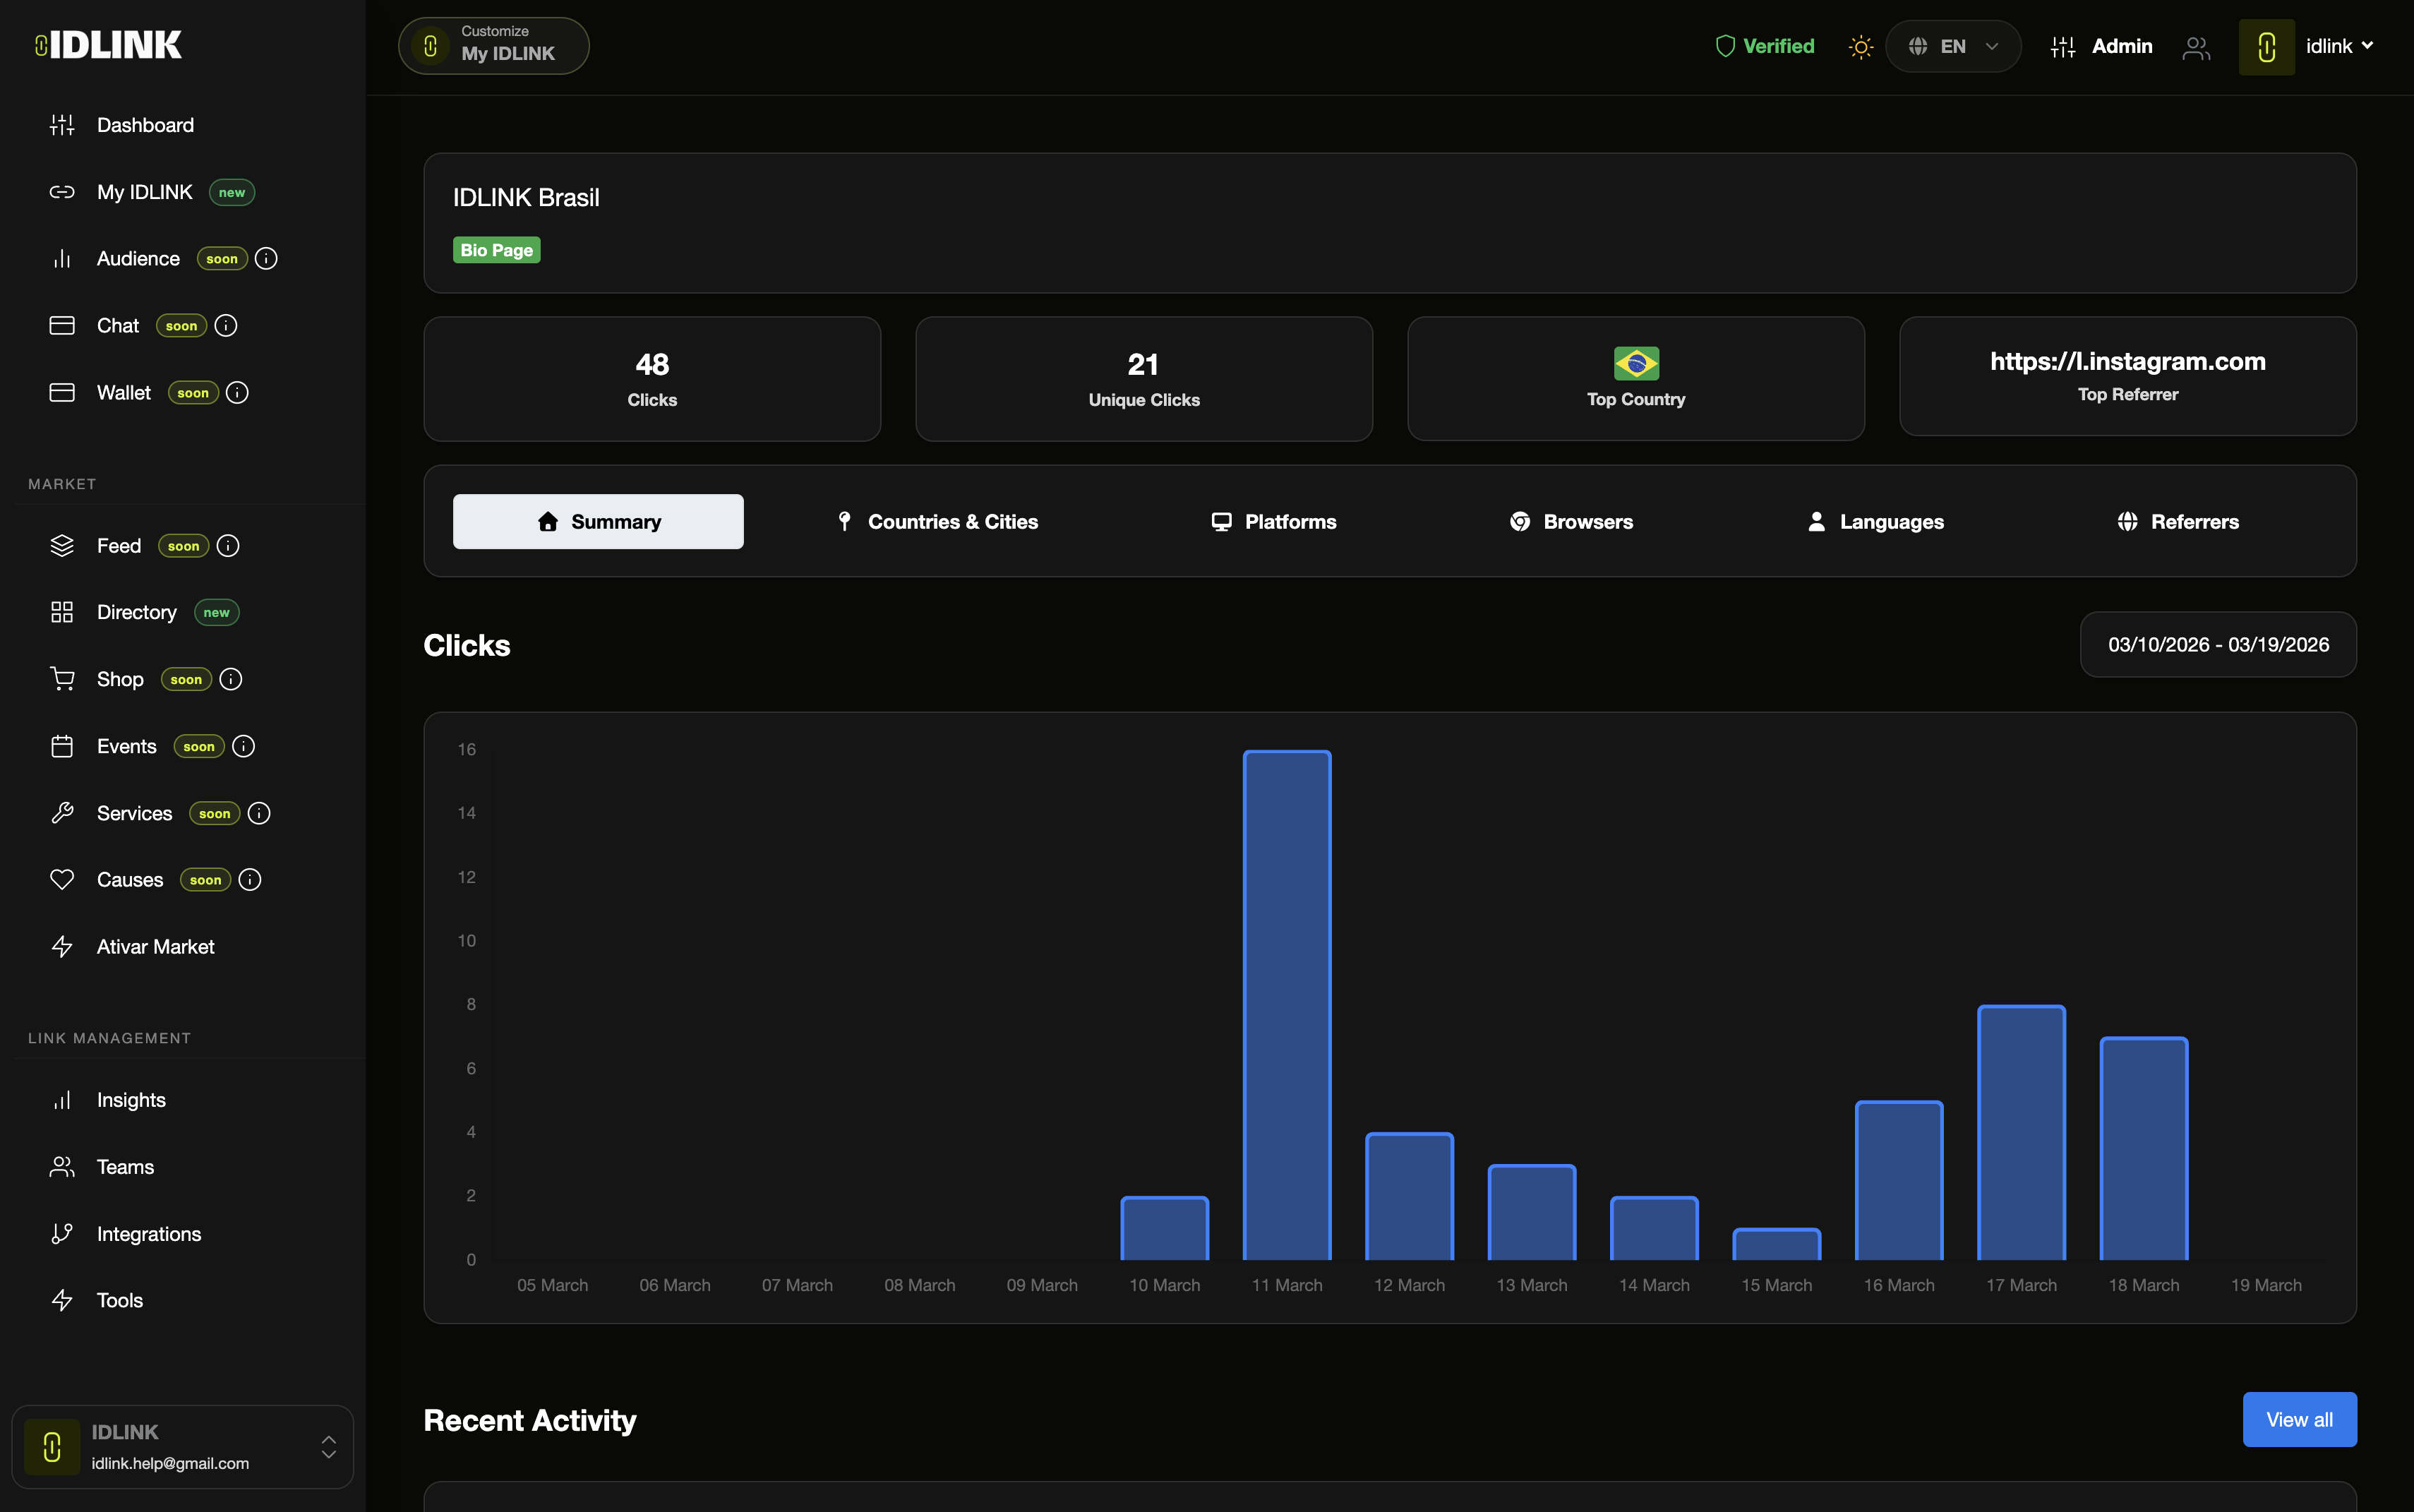This screenshot has width=2414, height=1512.
Task: Click Customize My IDLINK button
Action: click(x=494, y=46)
